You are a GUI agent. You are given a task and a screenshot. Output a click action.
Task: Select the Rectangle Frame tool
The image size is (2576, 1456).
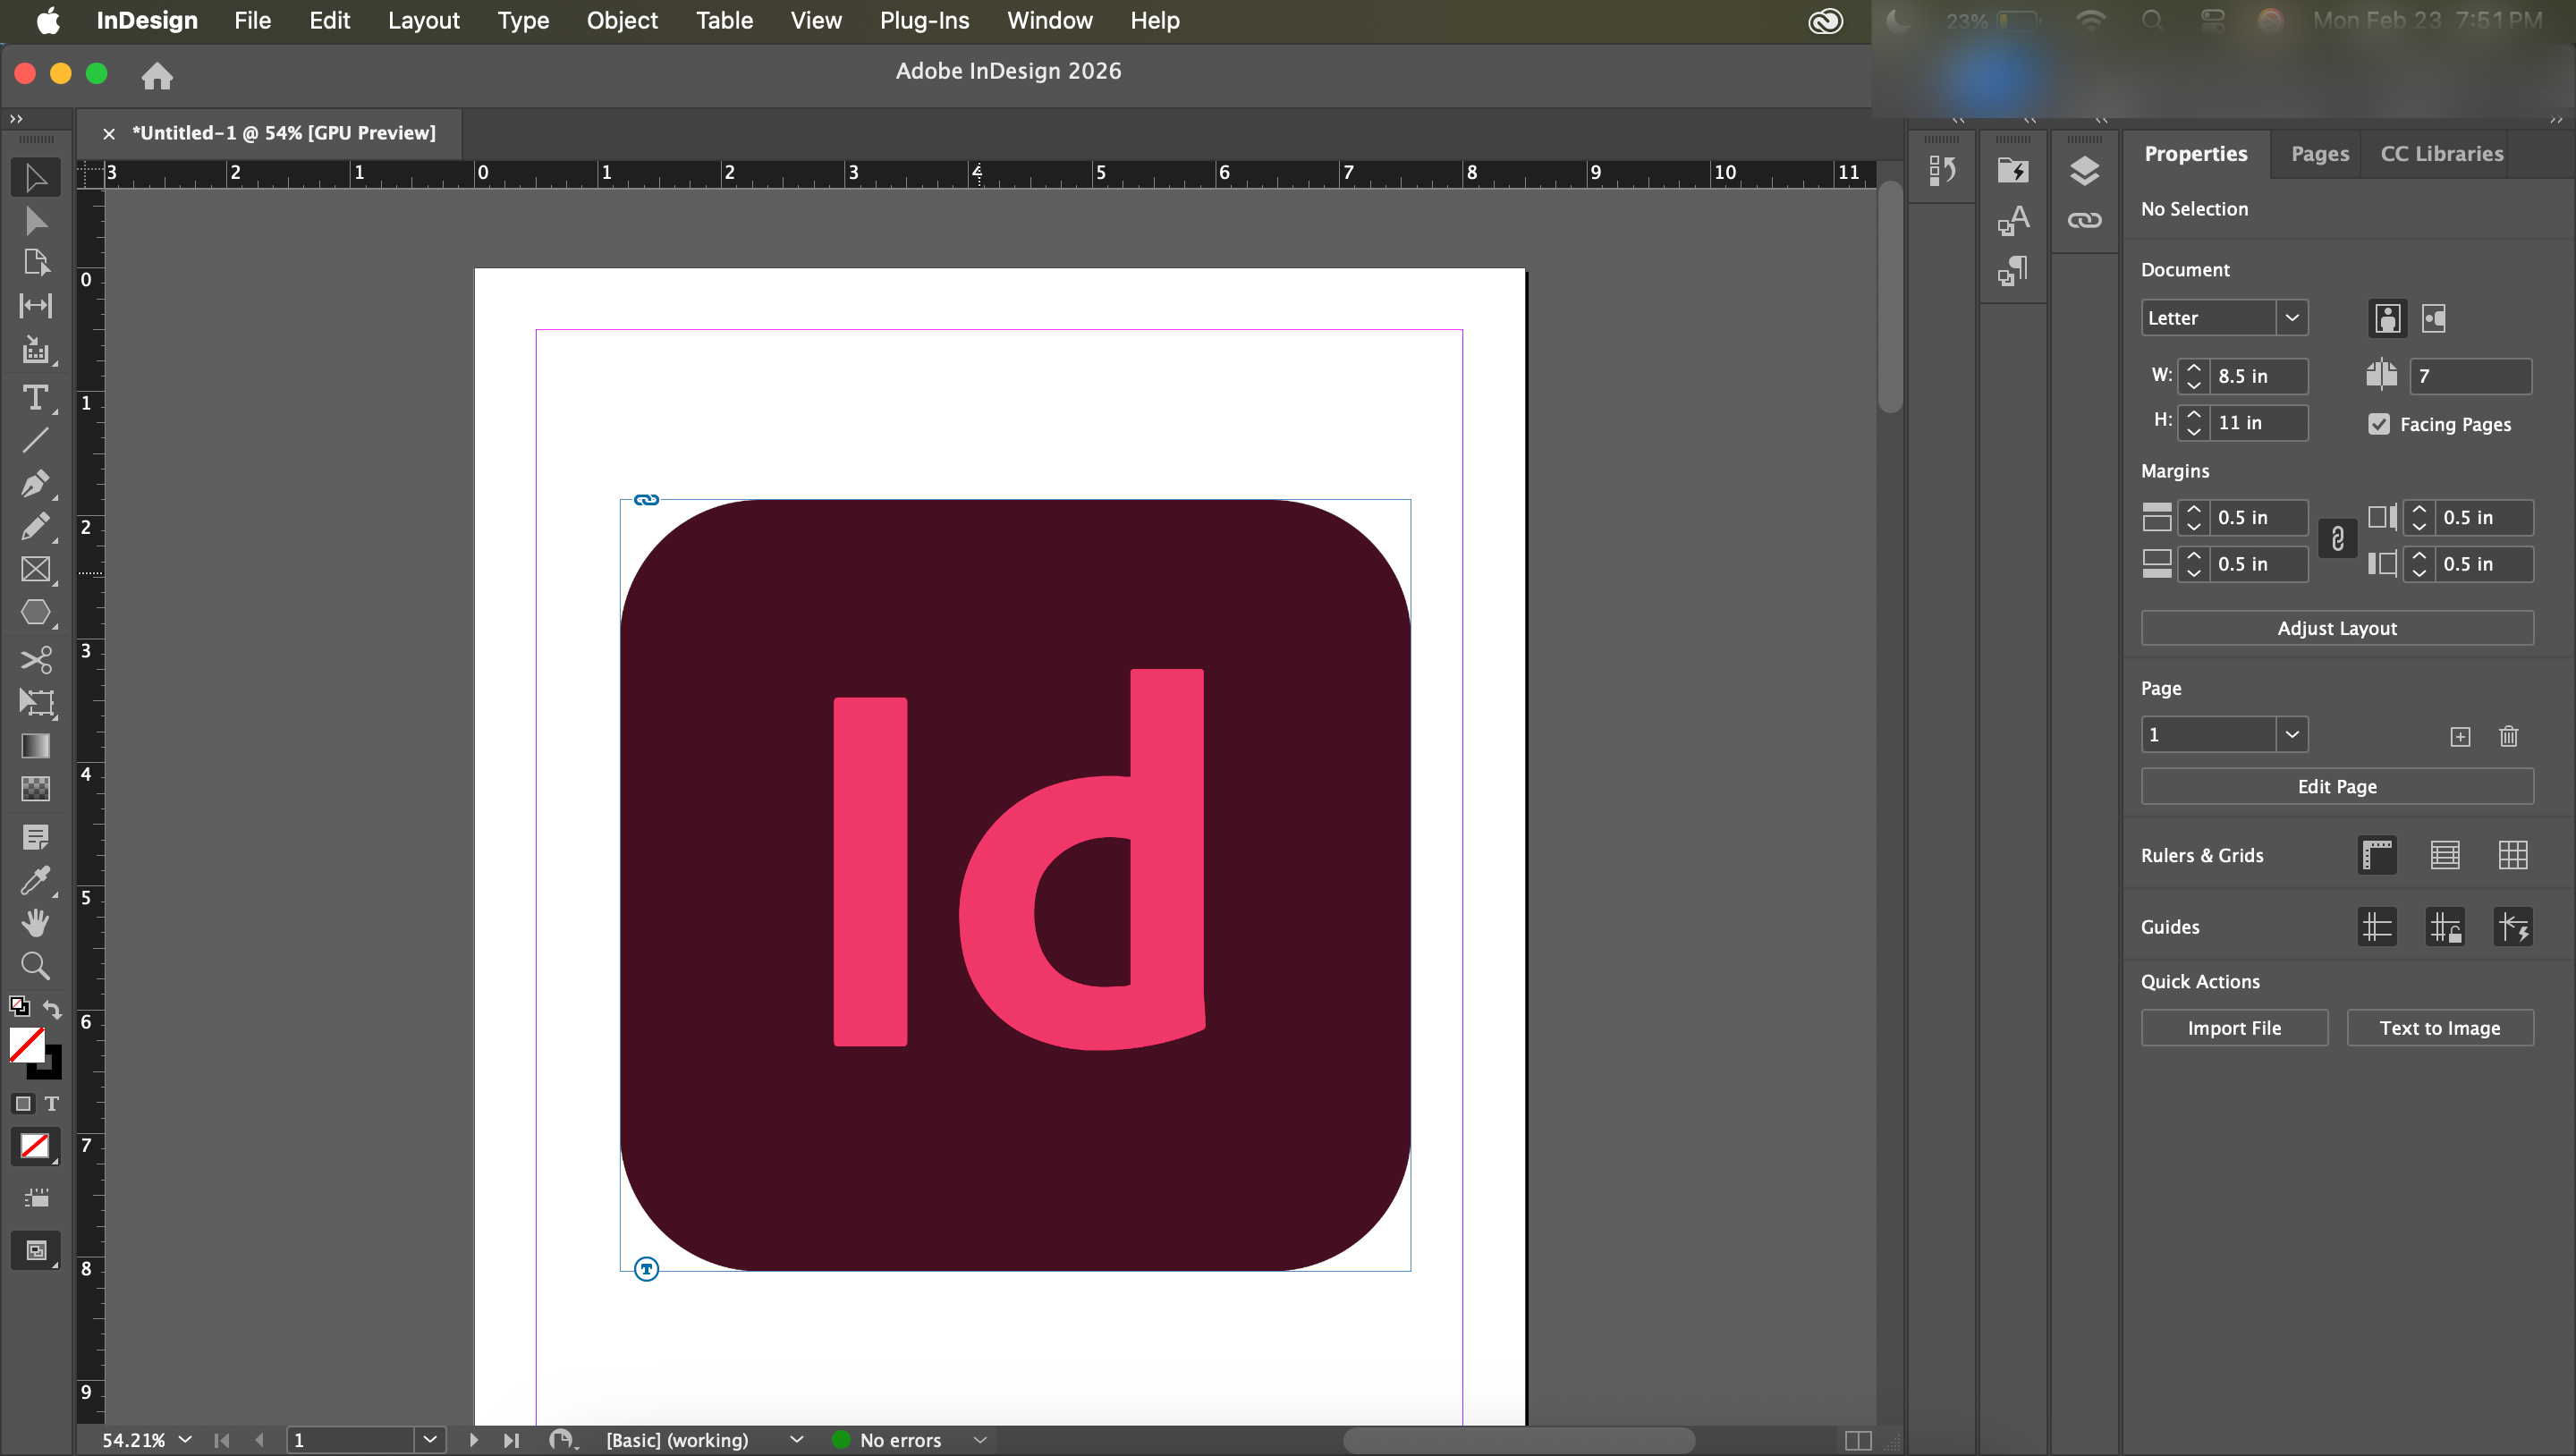pyautogui.click(x=35, y=569)
